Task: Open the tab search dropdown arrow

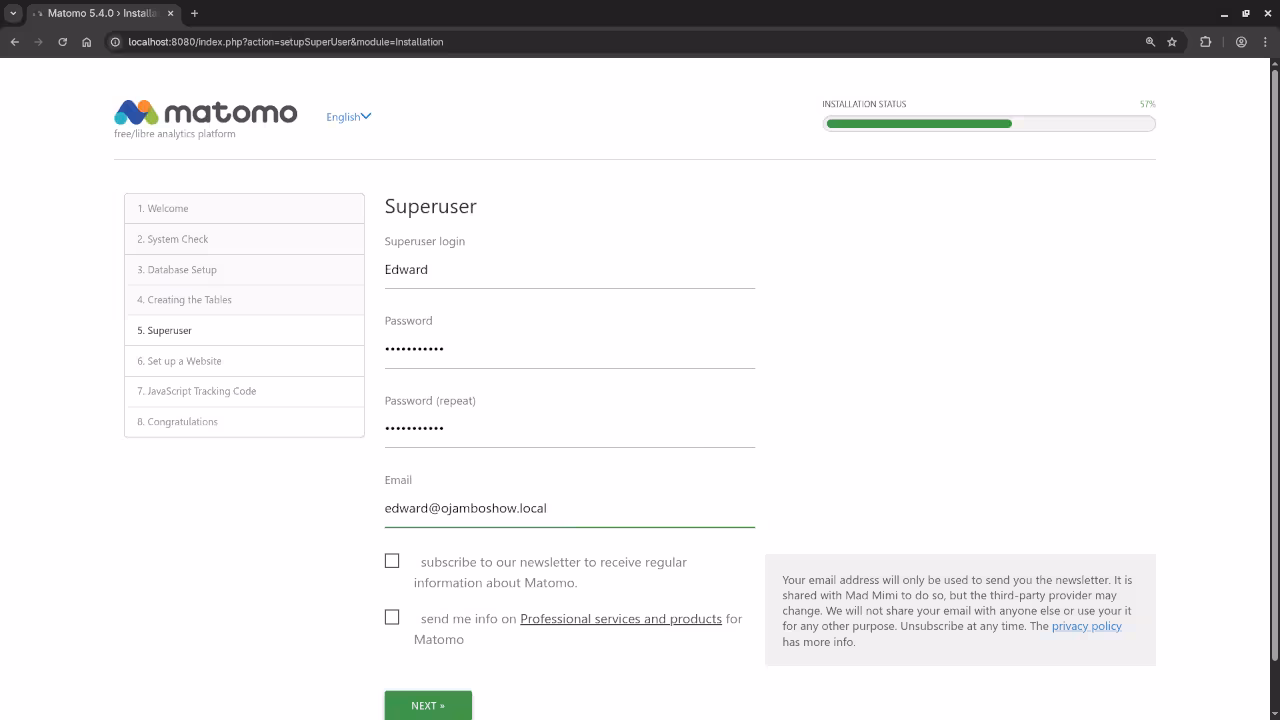Action: tap(13, 13)
